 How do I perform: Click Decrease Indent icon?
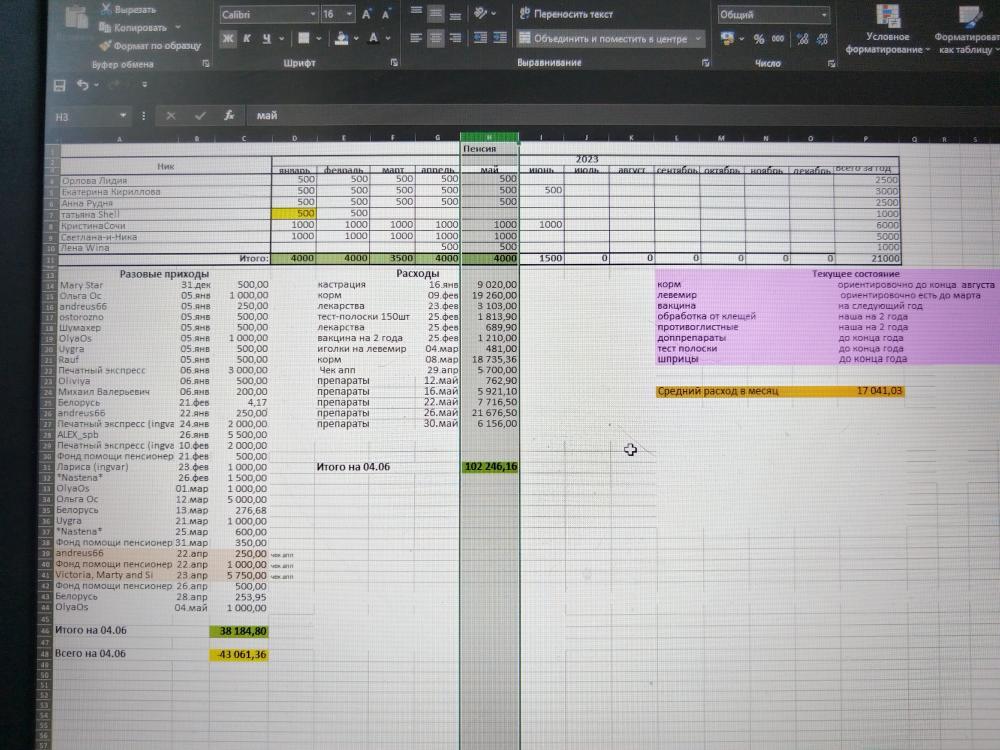[x=480, y=38]
